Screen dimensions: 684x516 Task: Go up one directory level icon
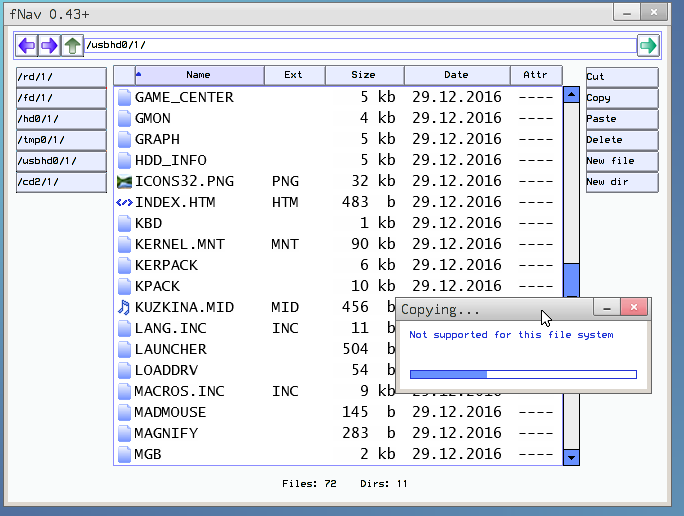click(72, 46)
